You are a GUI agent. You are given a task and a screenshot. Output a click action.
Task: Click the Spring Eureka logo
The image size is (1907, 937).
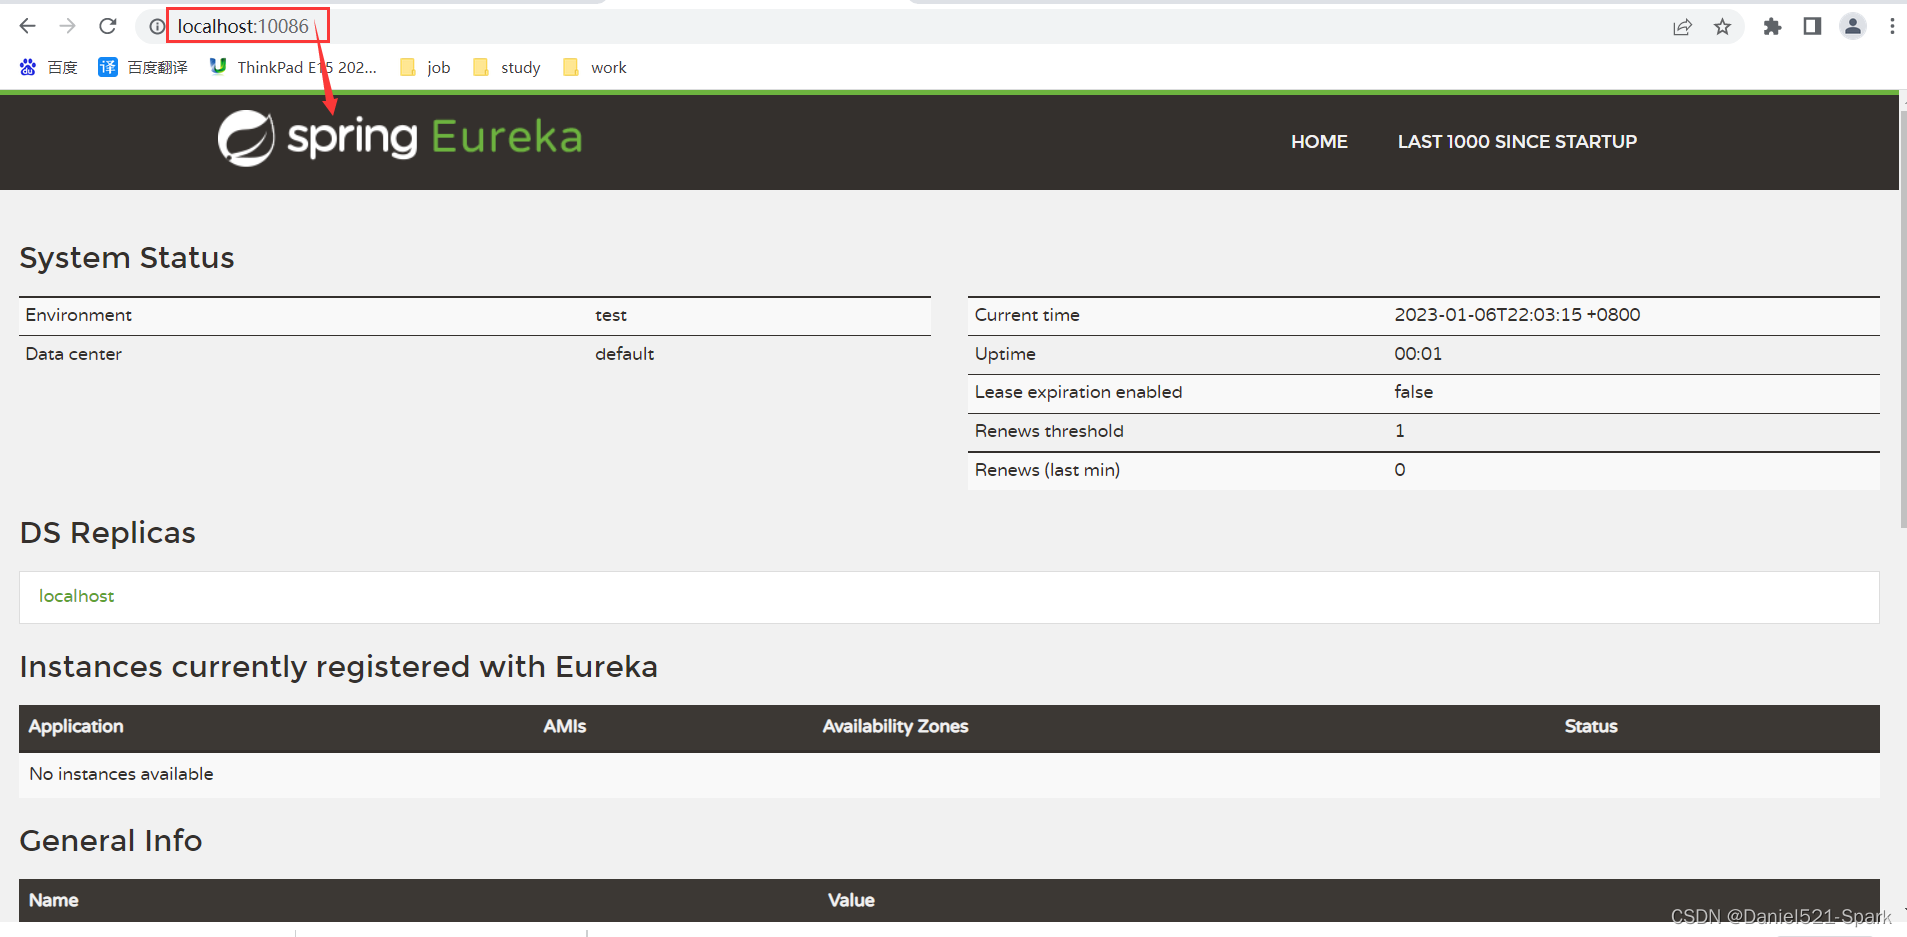400,138
